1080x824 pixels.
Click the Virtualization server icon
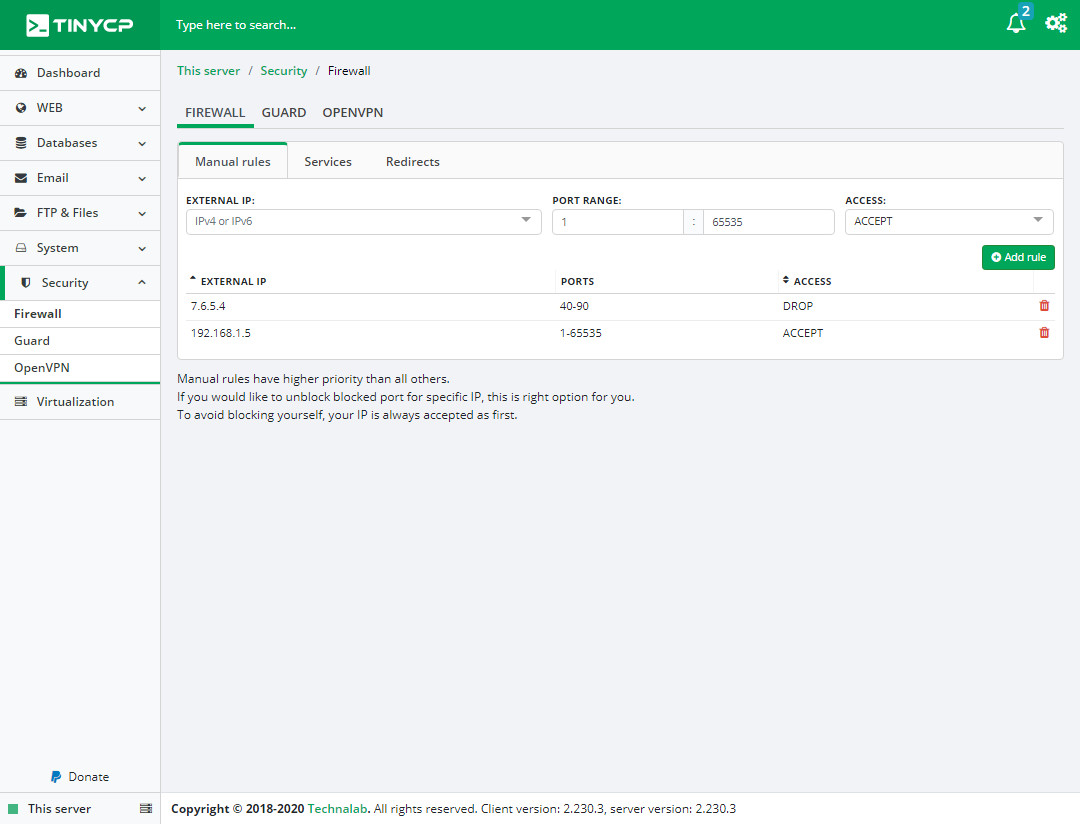21,402
